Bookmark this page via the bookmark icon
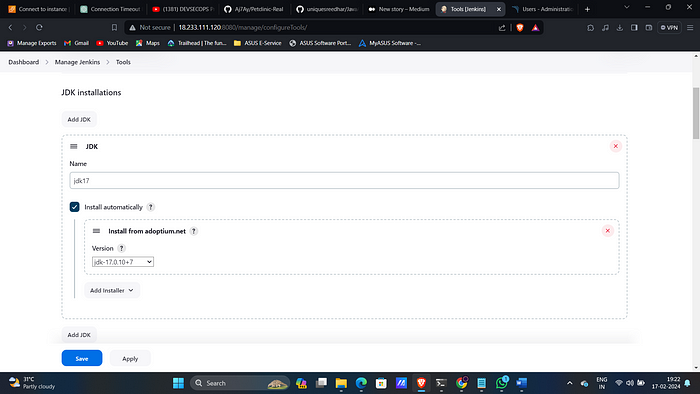700x394 pixels. [x=114, y=28]
